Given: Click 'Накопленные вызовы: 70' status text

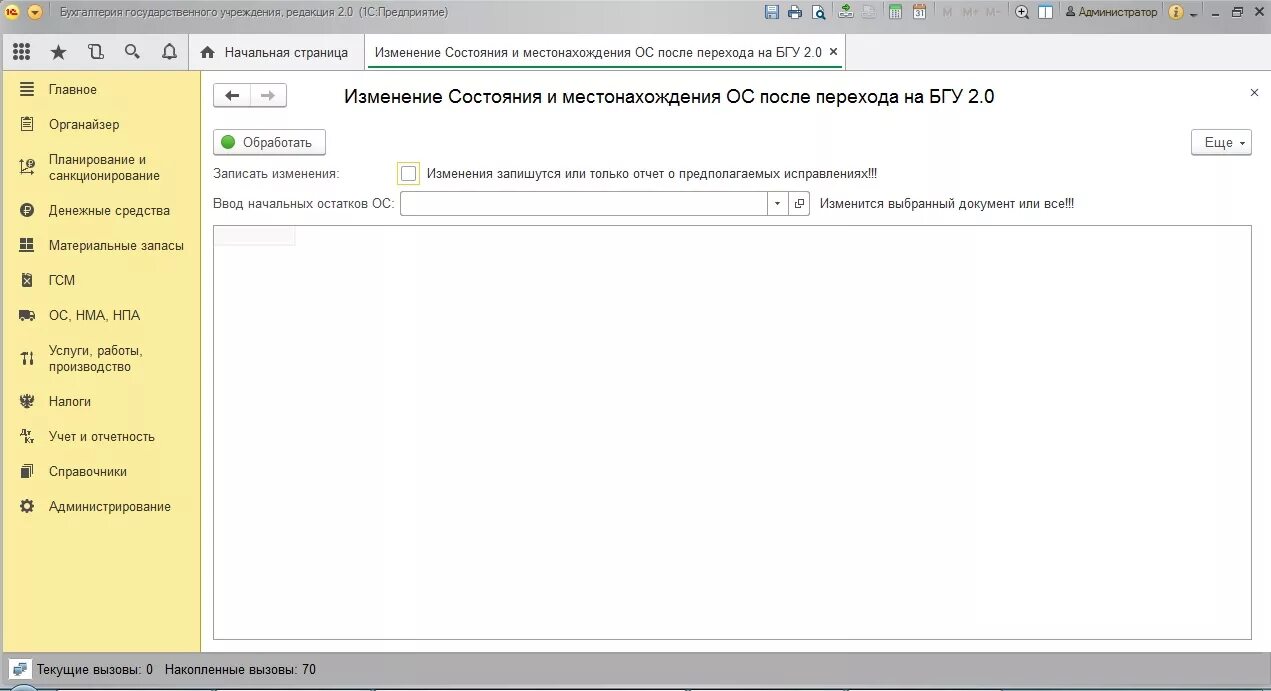Looking at the screenshot, I should 240,670.
